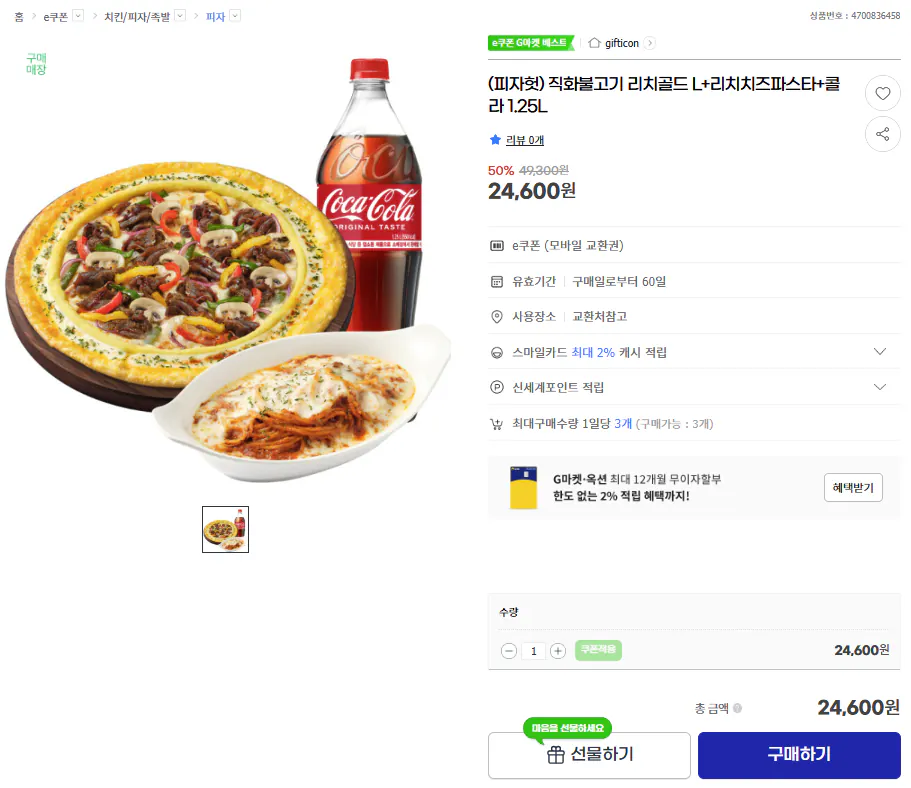Open sharing options with the share icon
The image size is (911, 788).
882,133
